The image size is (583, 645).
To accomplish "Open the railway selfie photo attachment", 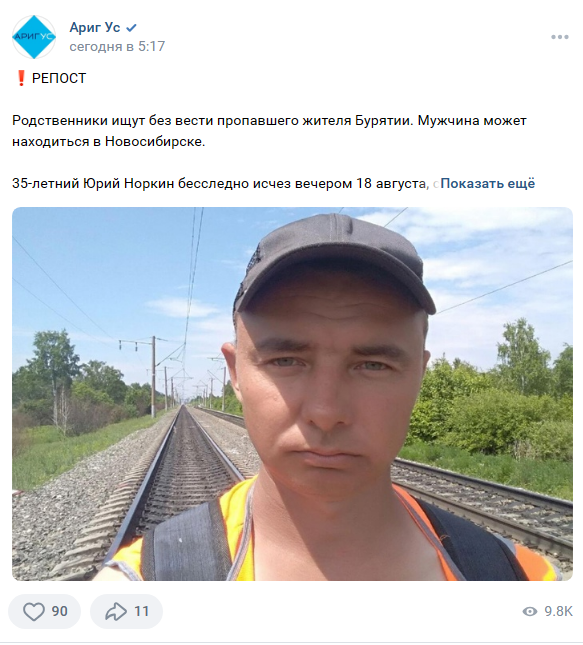I will [x=292, y=394].
